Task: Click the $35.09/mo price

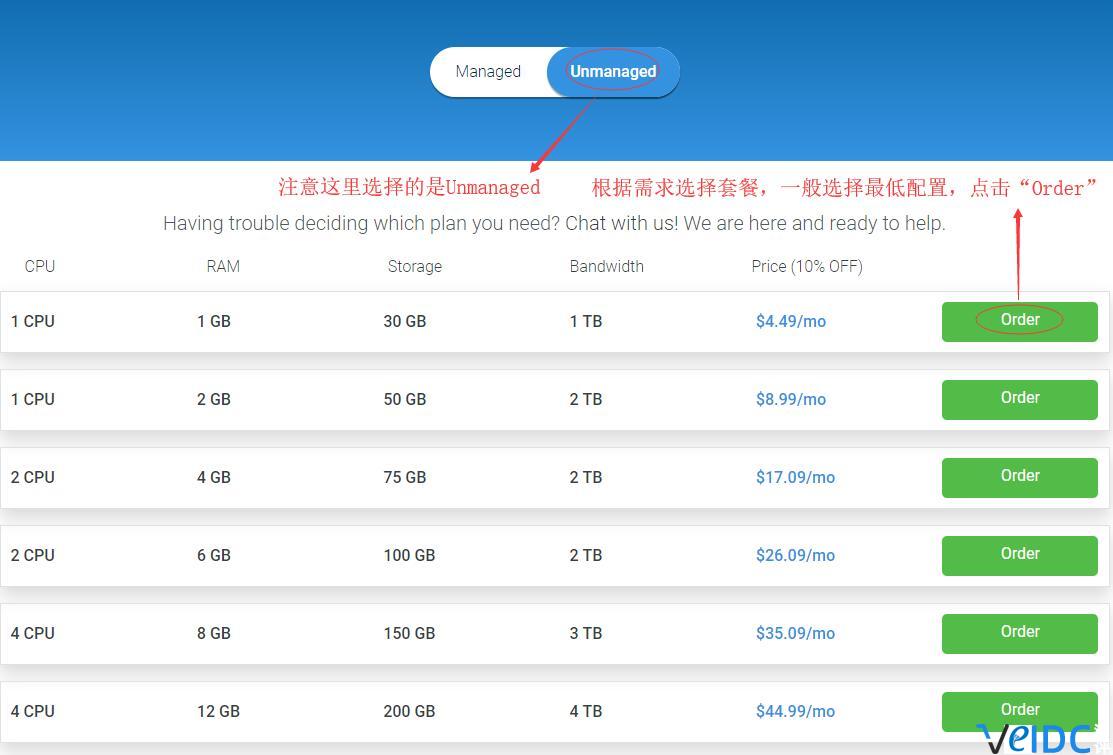Action: 795,634
